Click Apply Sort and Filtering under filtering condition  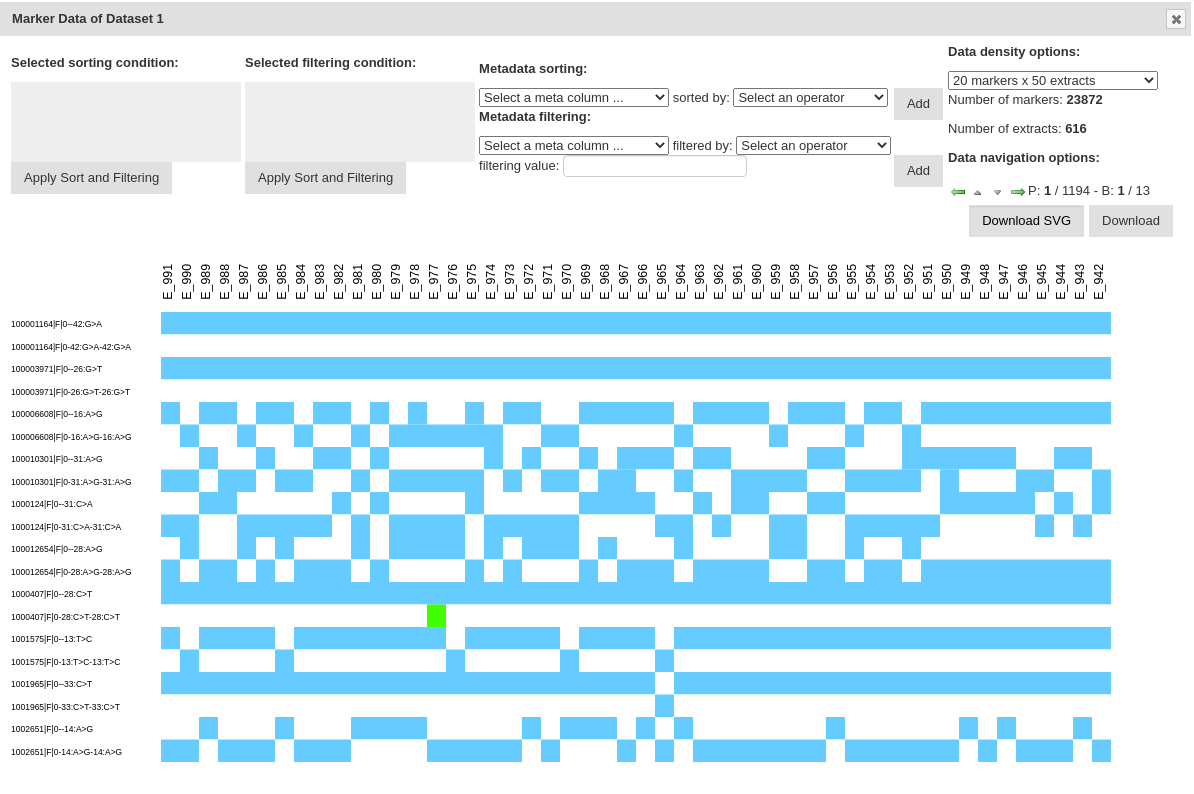pyautogui.click(x=325, y=178)
